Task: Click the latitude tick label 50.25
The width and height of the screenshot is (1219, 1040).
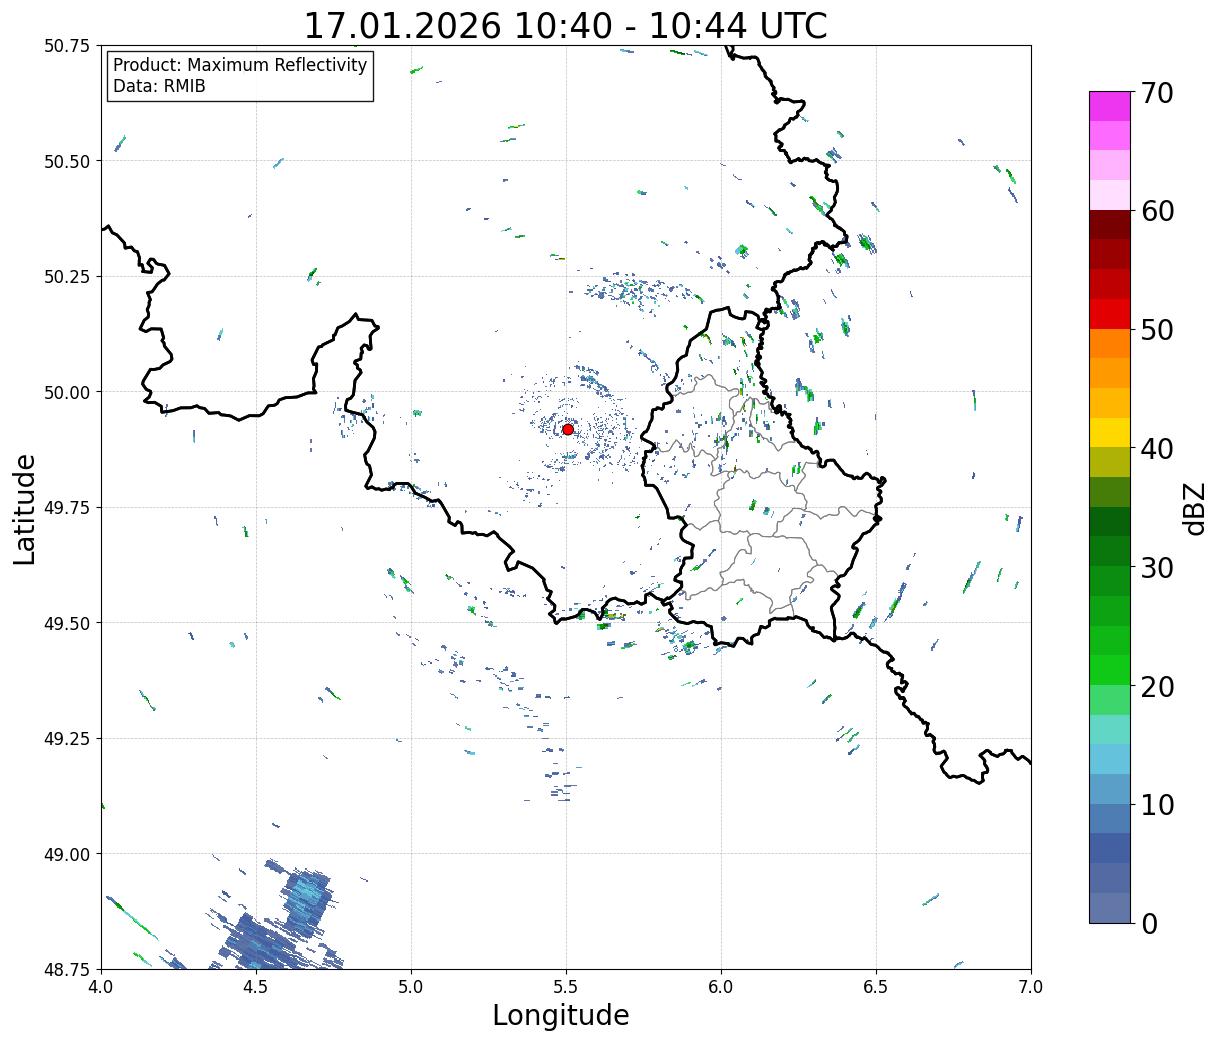Action: [x=67, y=277]
